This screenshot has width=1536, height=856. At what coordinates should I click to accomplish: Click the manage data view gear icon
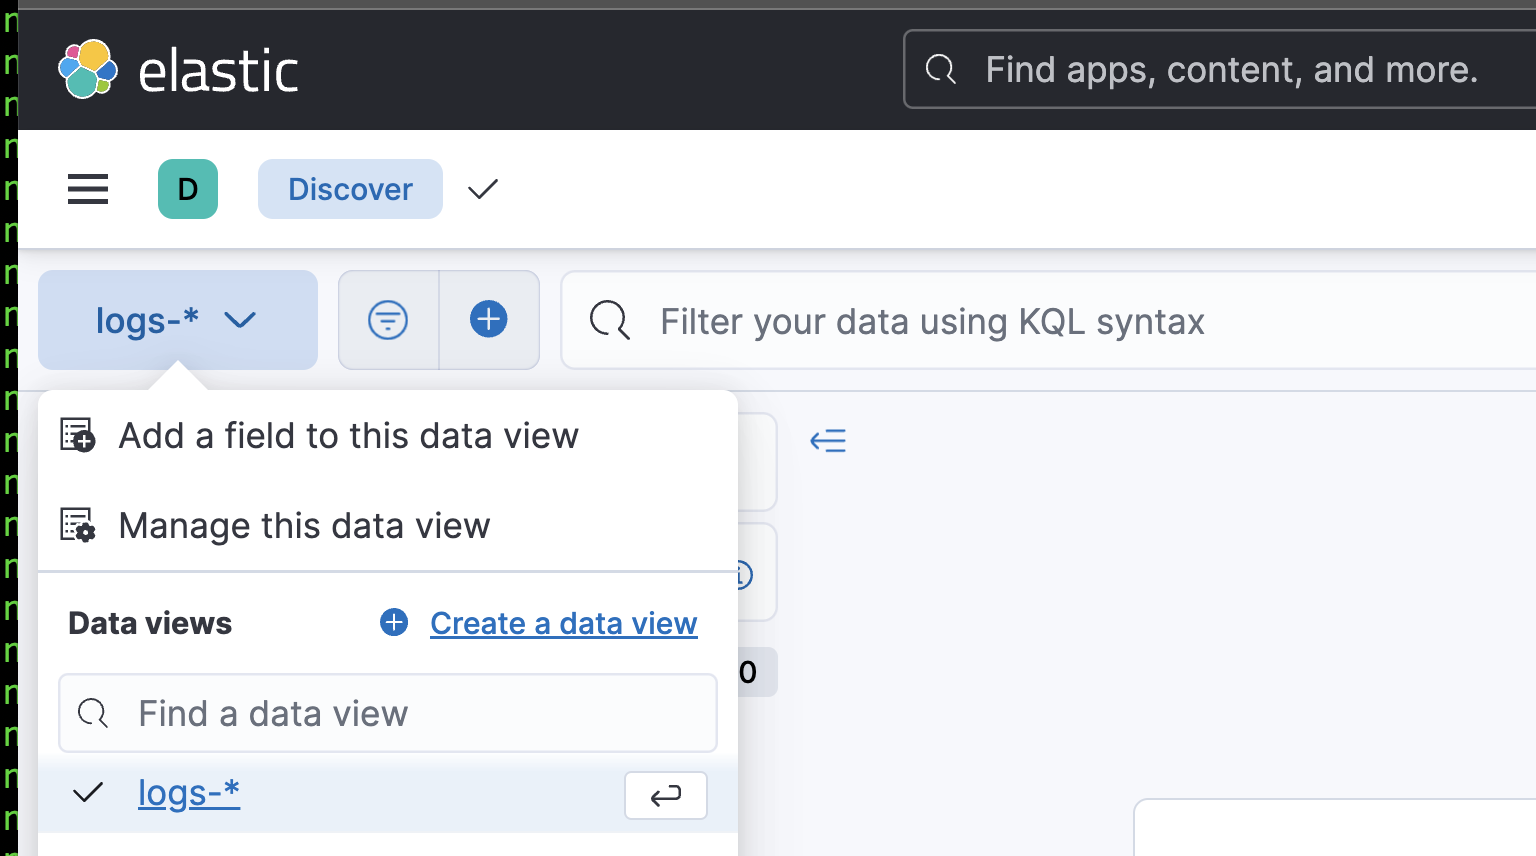tap(78, 525)
